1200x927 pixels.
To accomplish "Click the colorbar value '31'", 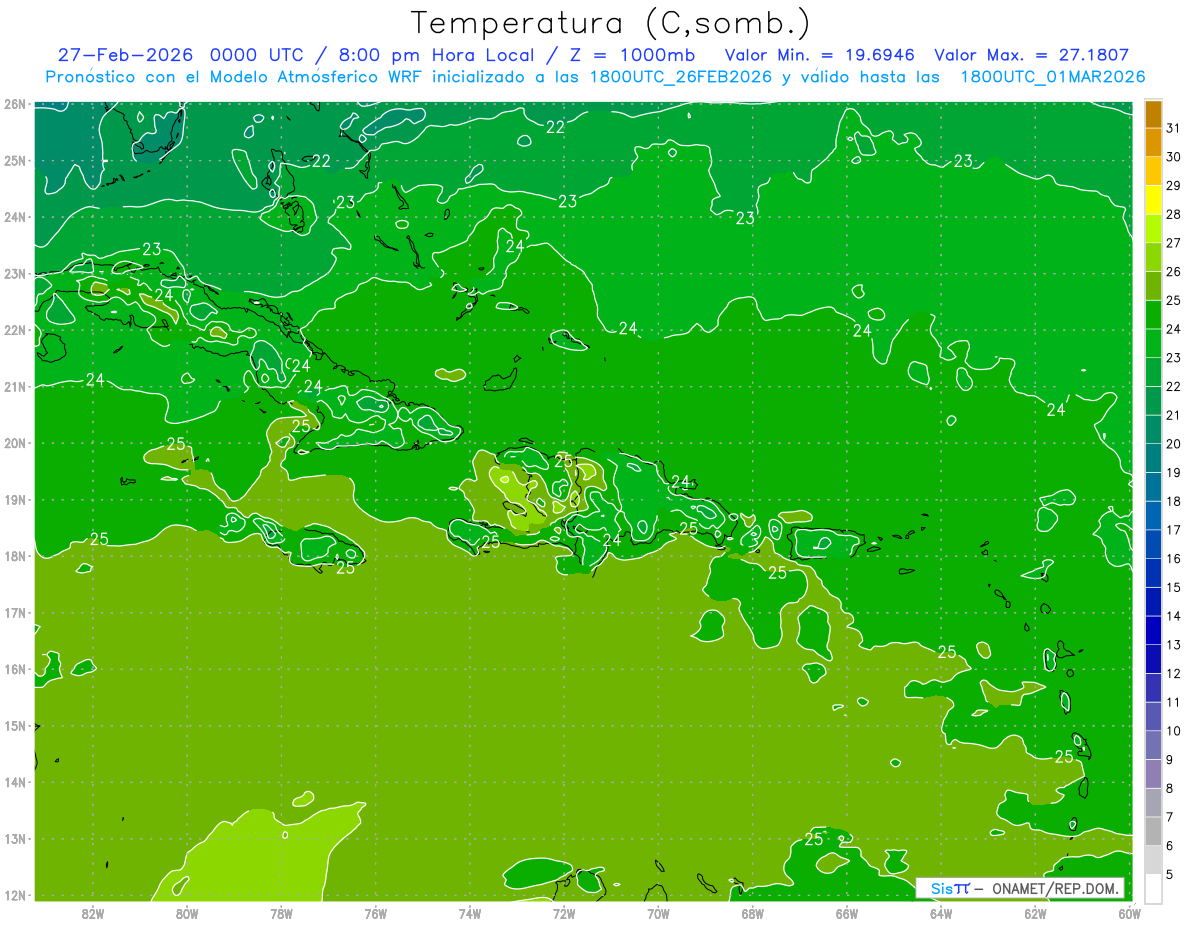I will 1173,127.
